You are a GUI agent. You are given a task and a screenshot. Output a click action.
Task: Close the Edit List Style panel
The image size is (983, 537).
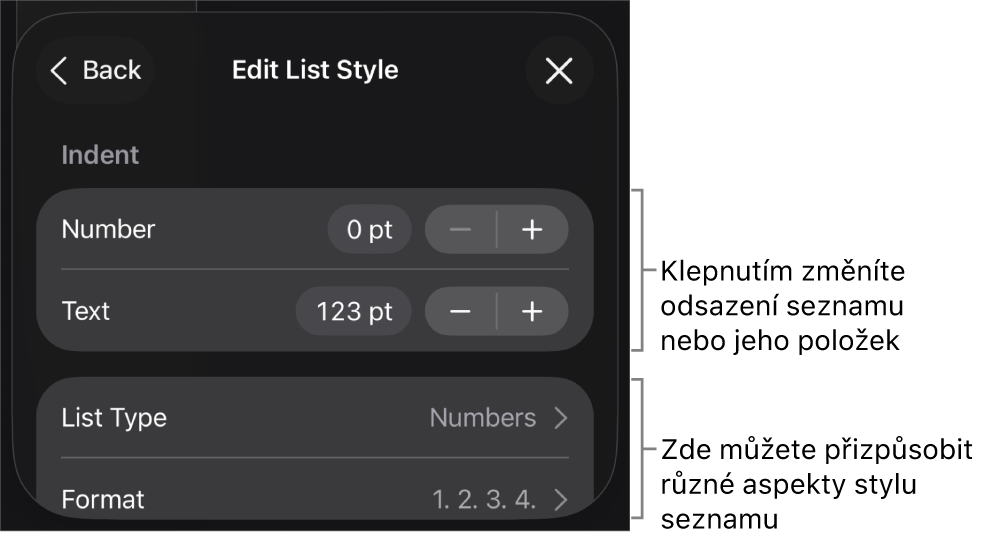click(x=559, y=70)
